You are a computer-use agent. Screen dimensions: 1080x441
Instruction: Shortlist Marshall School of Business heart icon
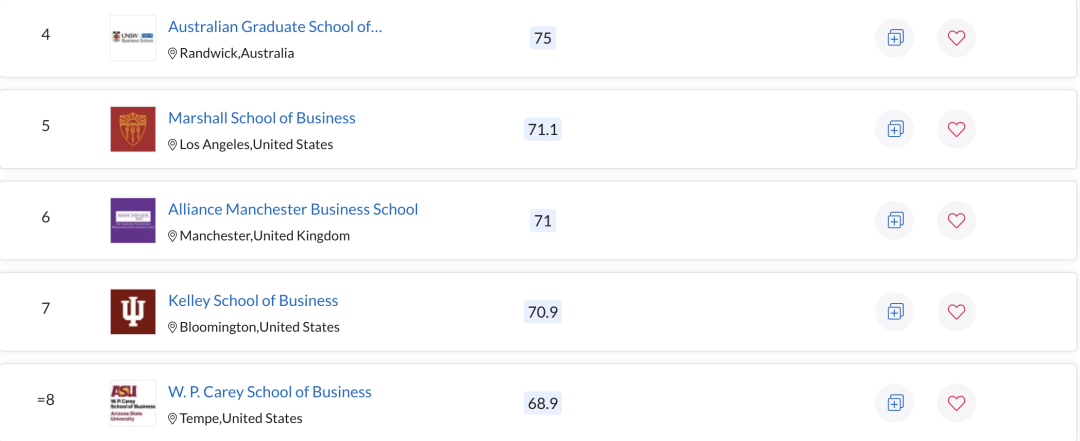click(956, 129)
